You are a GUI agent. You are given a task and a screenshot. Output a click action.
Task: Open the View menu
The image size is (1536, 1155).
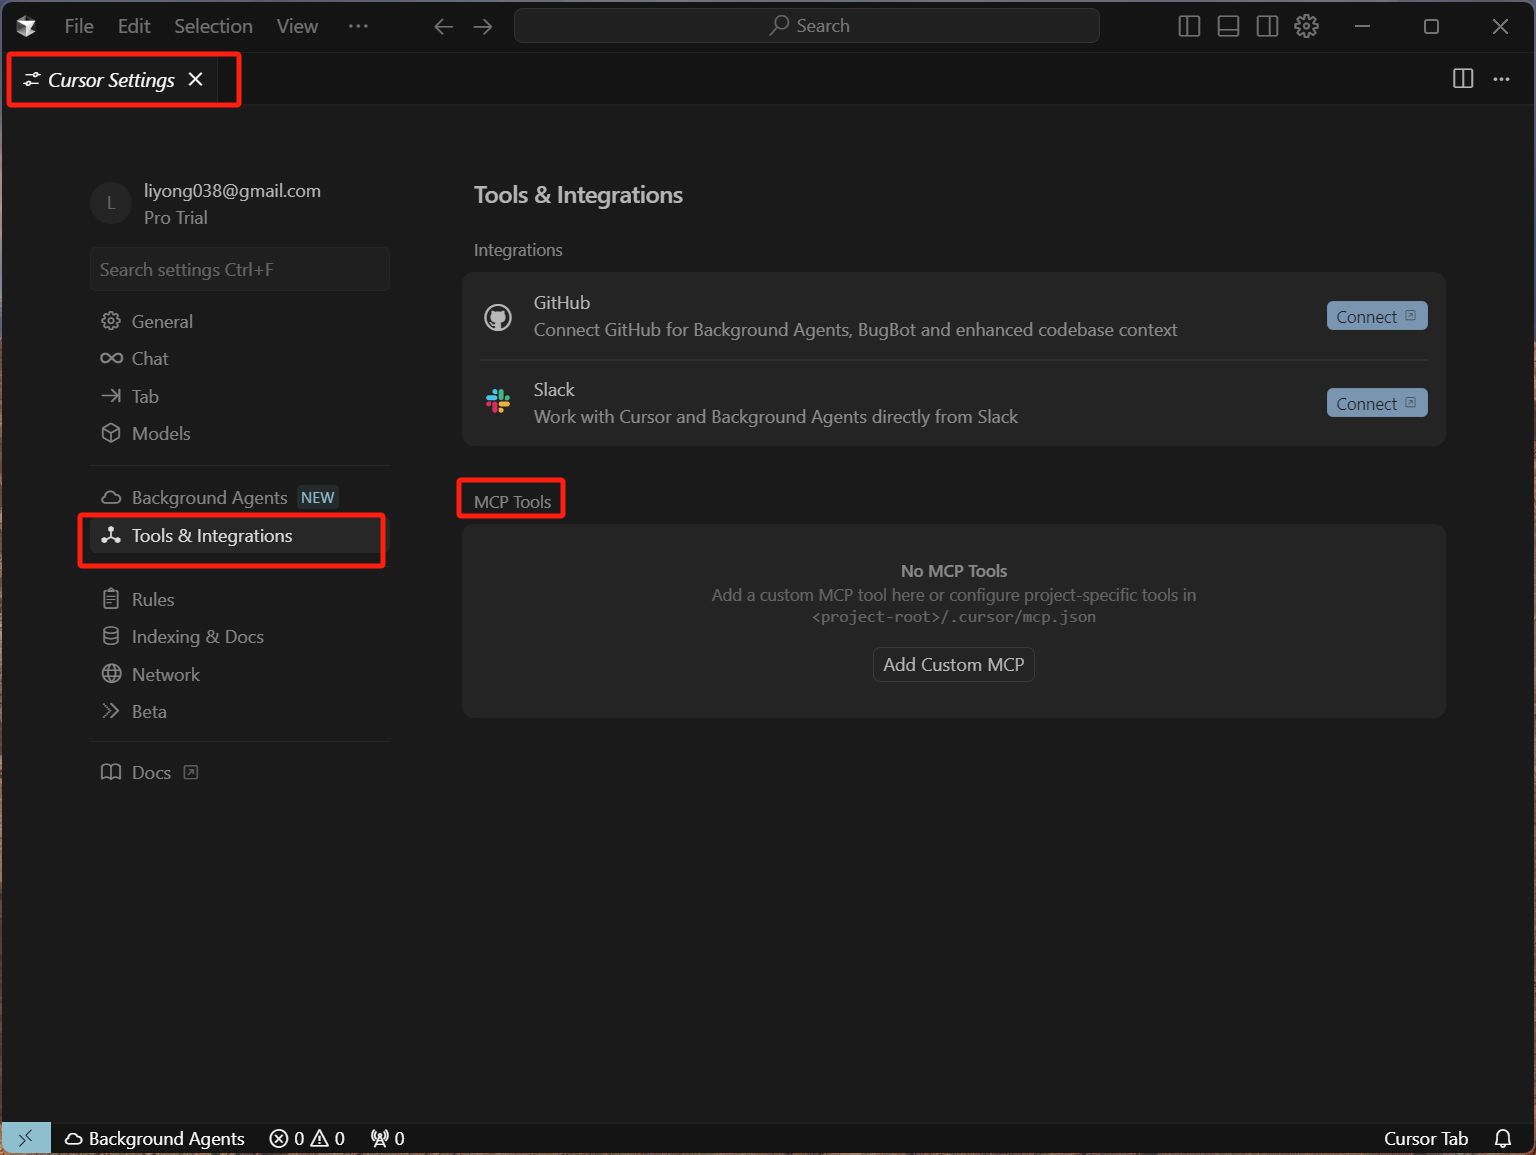(x=297, y=26)
